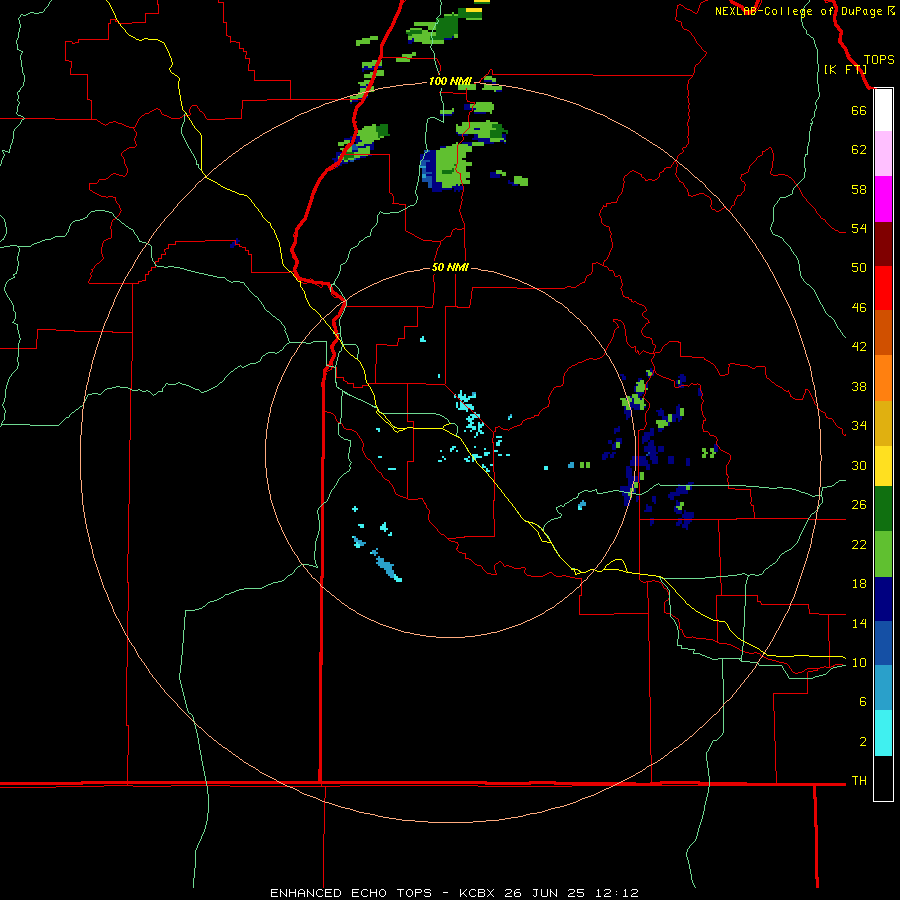Viewport: 900px width, 900px height.
Task: Click the large green echo with navy edge
Action: (447, 167)
